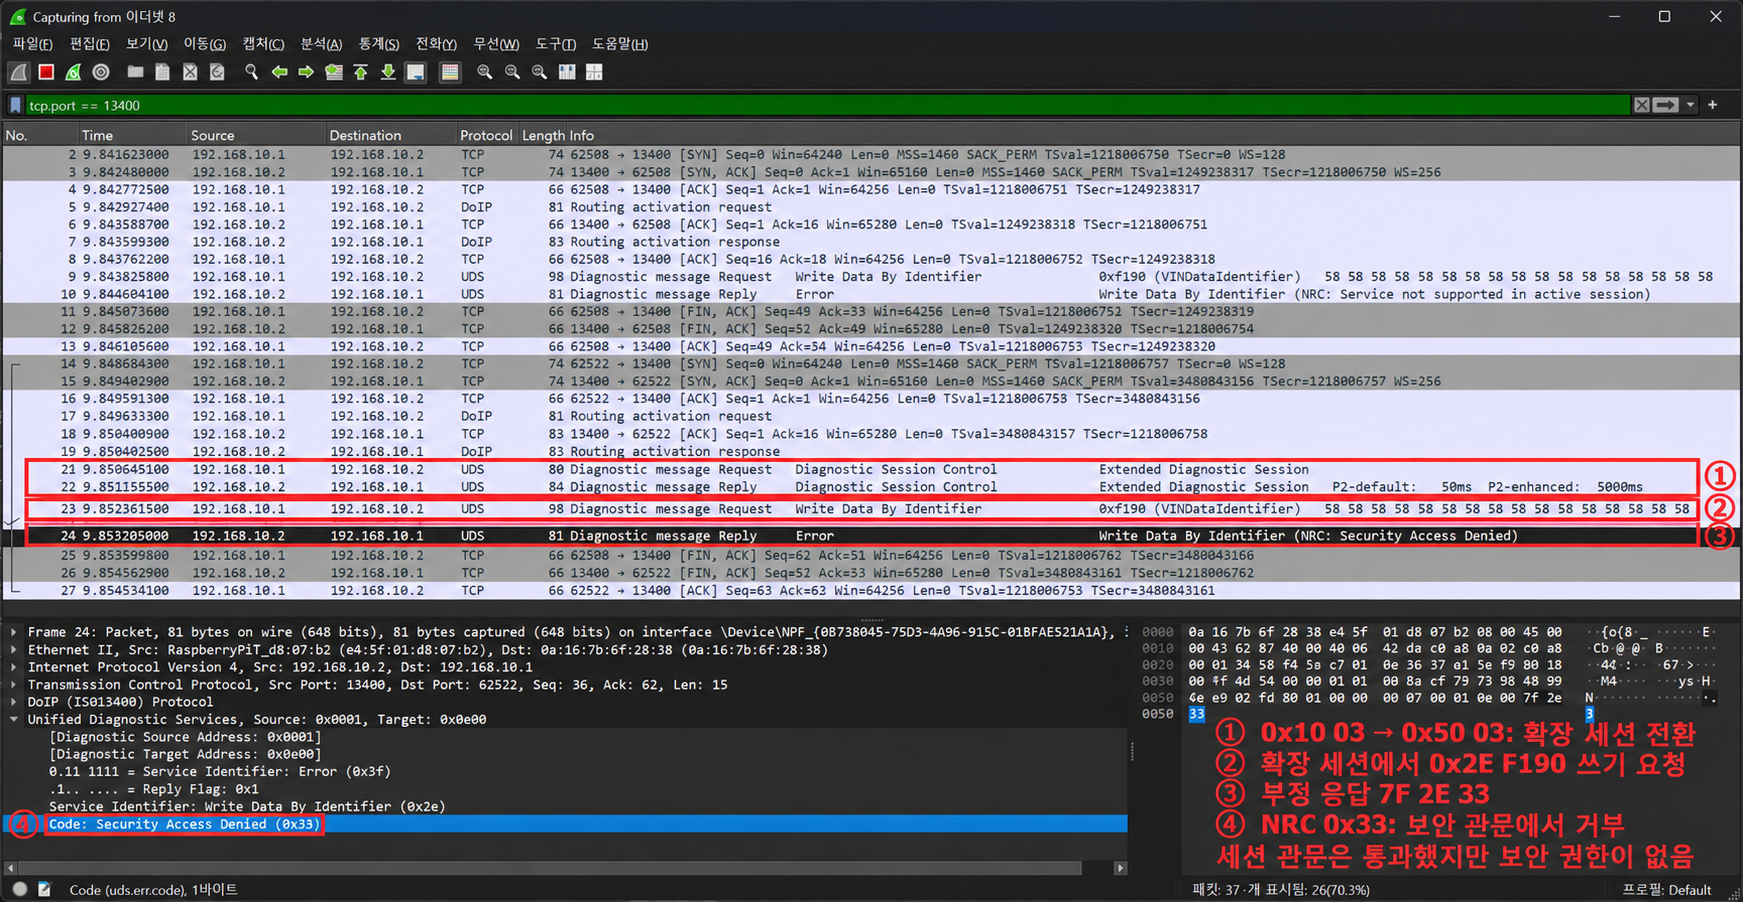Expand the Ethernet II details row
1743x902 pixels.
pyautogui.click(x=14, y=650)
